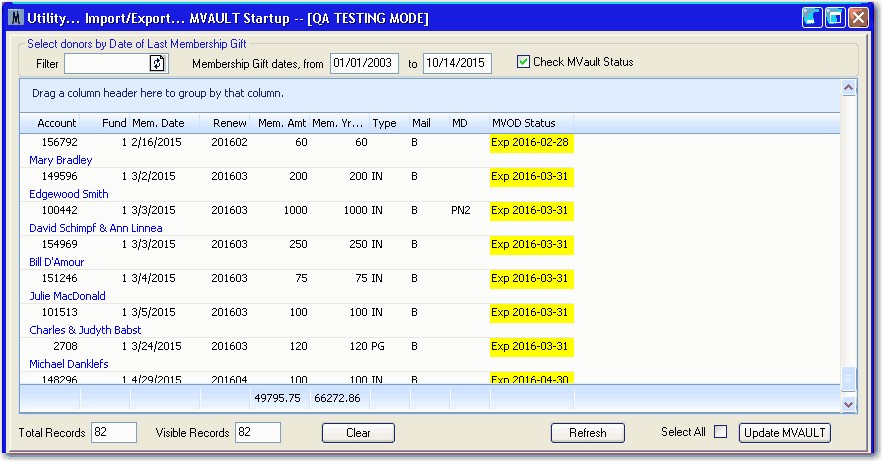Select account 2708 cell
The width and height of the screenshot is (882, 461).
(65, 346)
